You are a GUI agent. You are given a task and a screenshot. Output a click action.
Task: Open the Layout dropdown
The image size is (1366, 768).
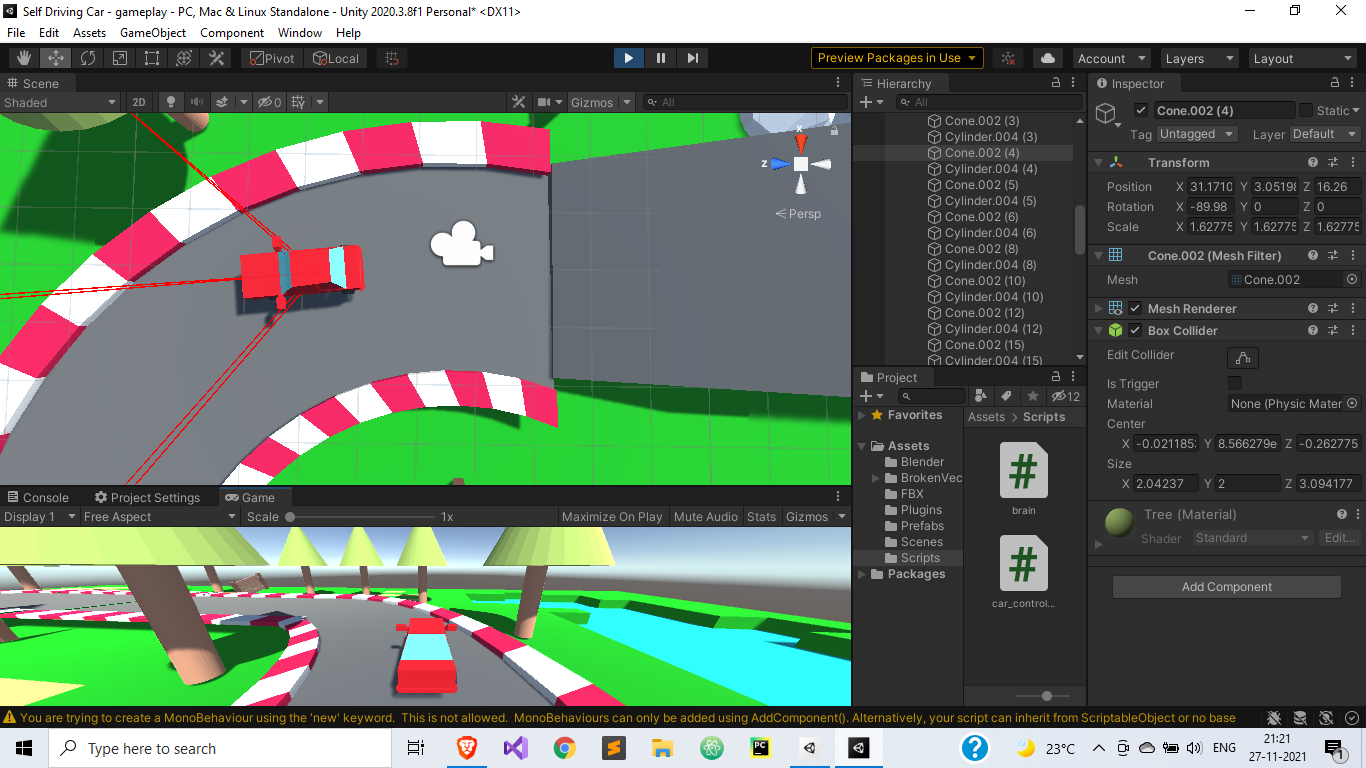click(x=1302, y=57)
